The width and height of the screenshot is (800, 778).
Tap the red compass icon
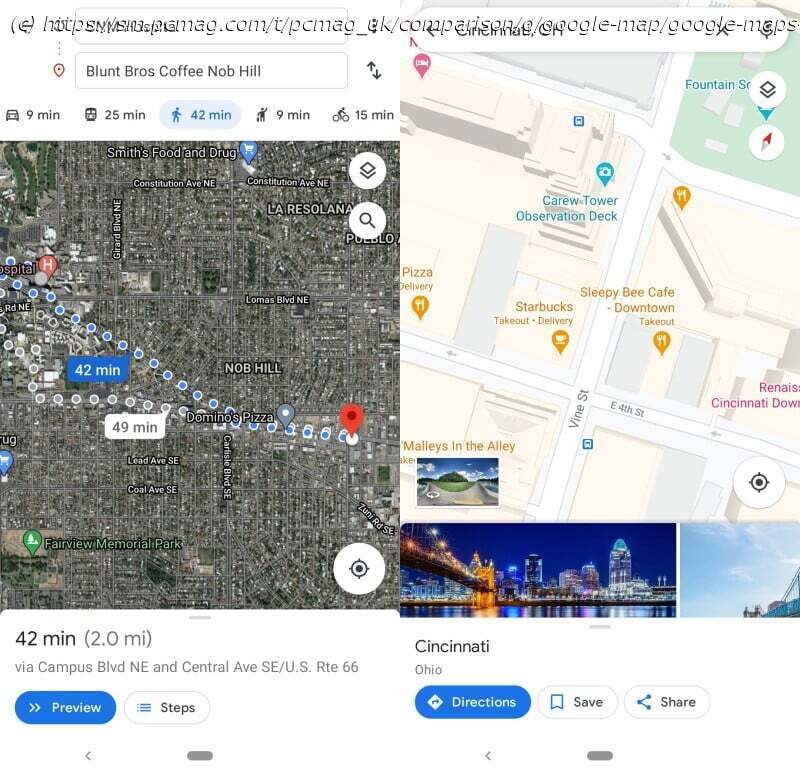pos(766,141)
